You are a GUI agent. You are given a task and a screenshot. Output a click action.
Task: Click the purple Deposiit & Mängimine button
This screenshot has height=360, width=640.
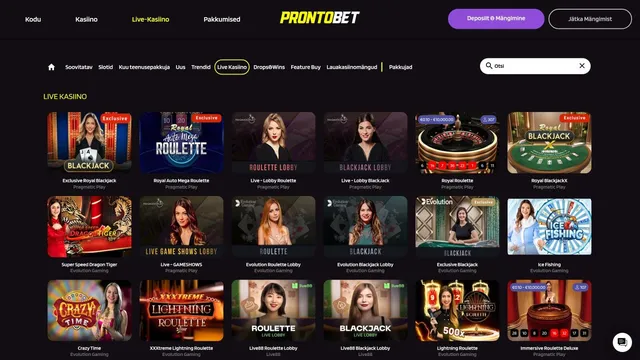(x=496, y=19)
